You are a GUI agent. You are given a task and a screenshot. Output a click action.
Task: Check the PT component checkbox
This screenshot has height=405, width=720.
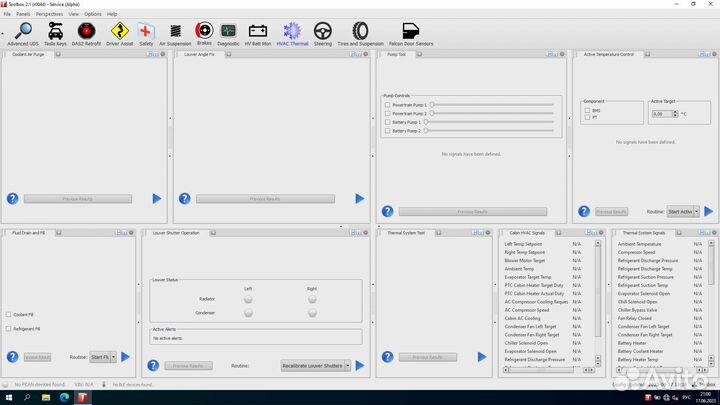pos(587,117)
